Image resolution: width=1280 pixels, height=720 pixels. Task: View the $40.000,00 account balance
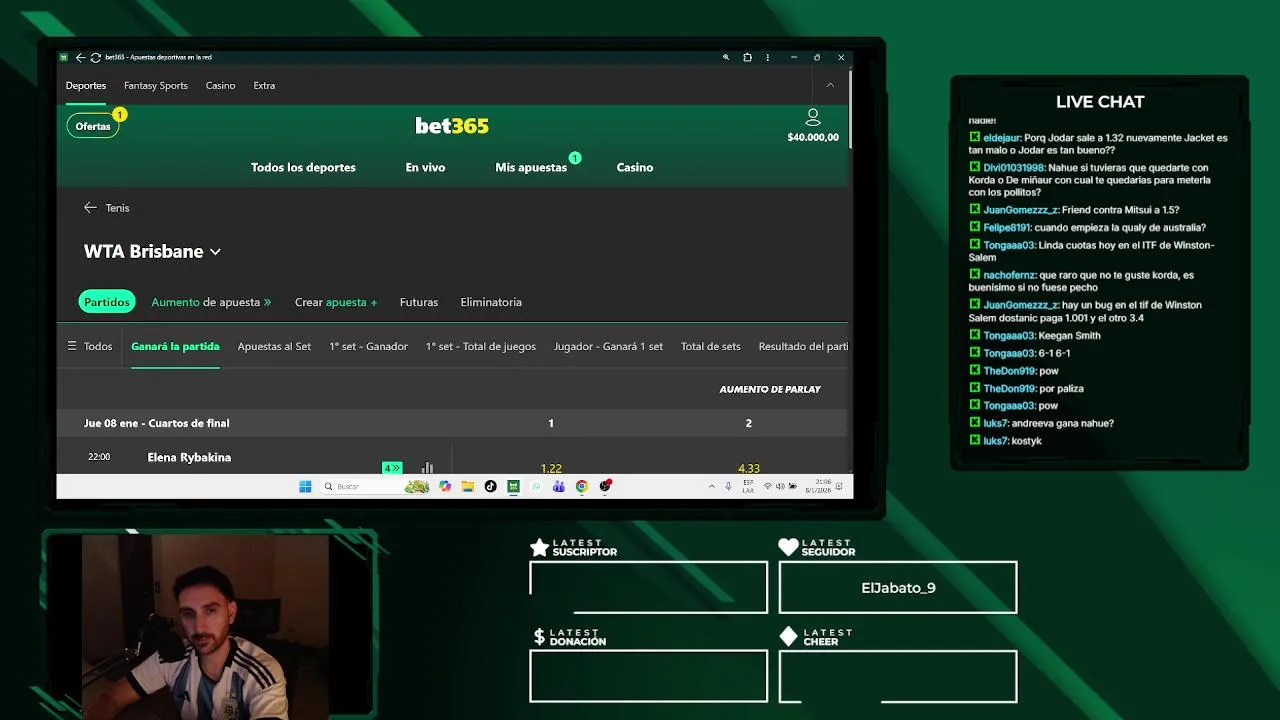(x=813, y=137)
